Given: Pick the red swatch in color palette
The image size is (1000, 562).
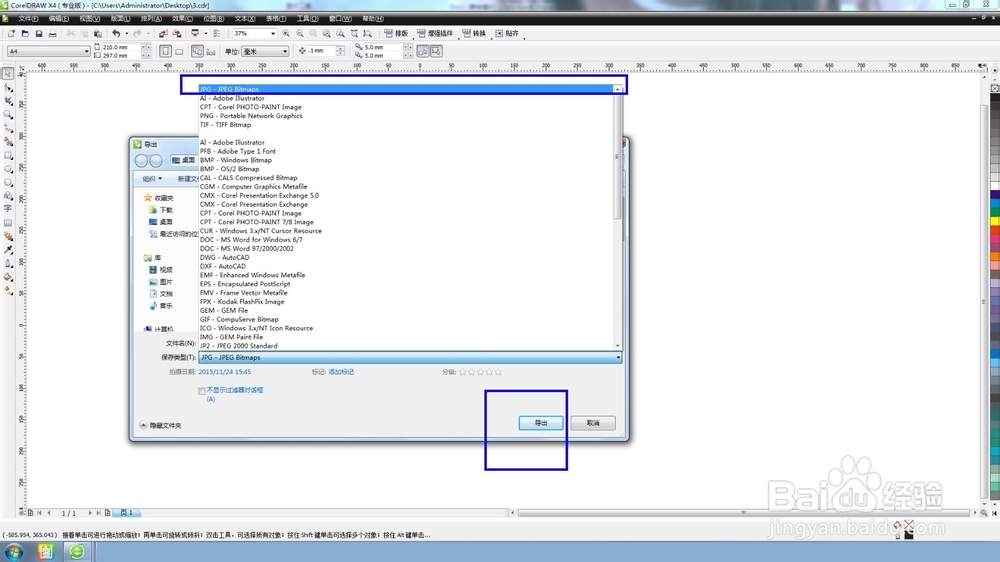Looking at the screenshot, I should [995, 230].
